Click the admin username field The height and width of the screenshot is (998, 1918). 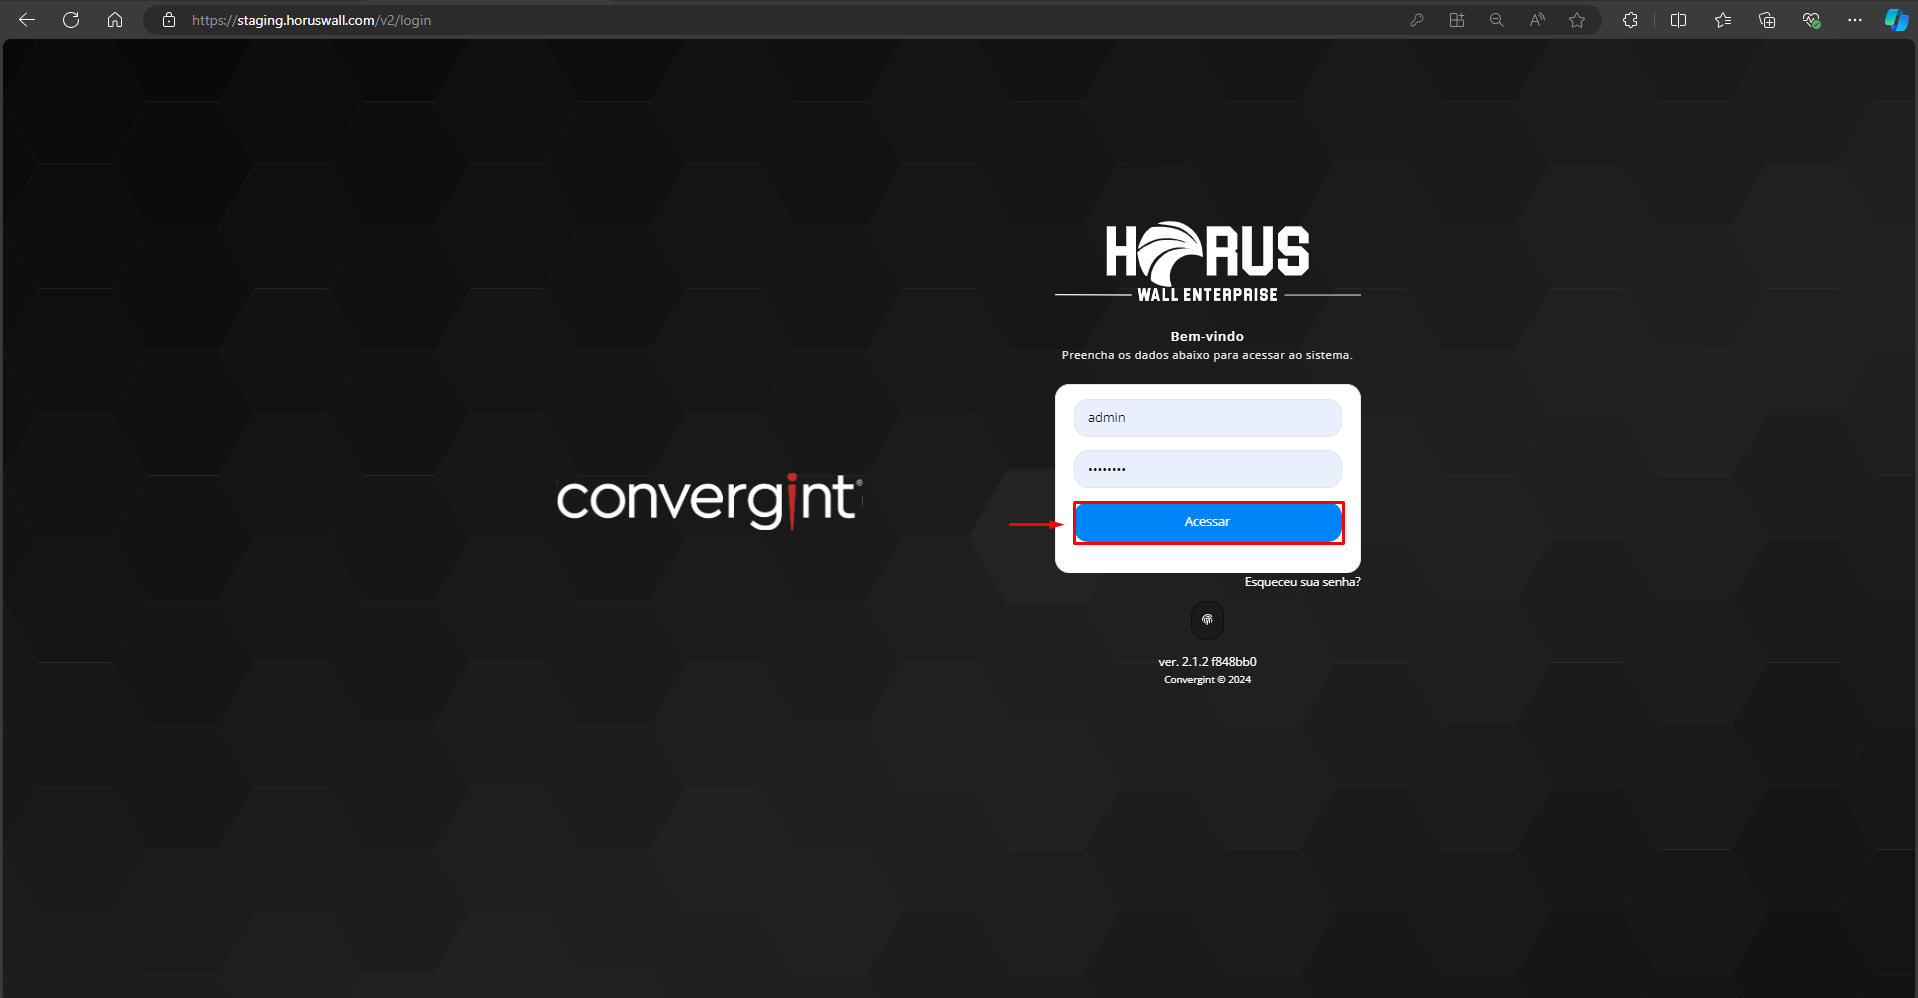click(1207, 417)
